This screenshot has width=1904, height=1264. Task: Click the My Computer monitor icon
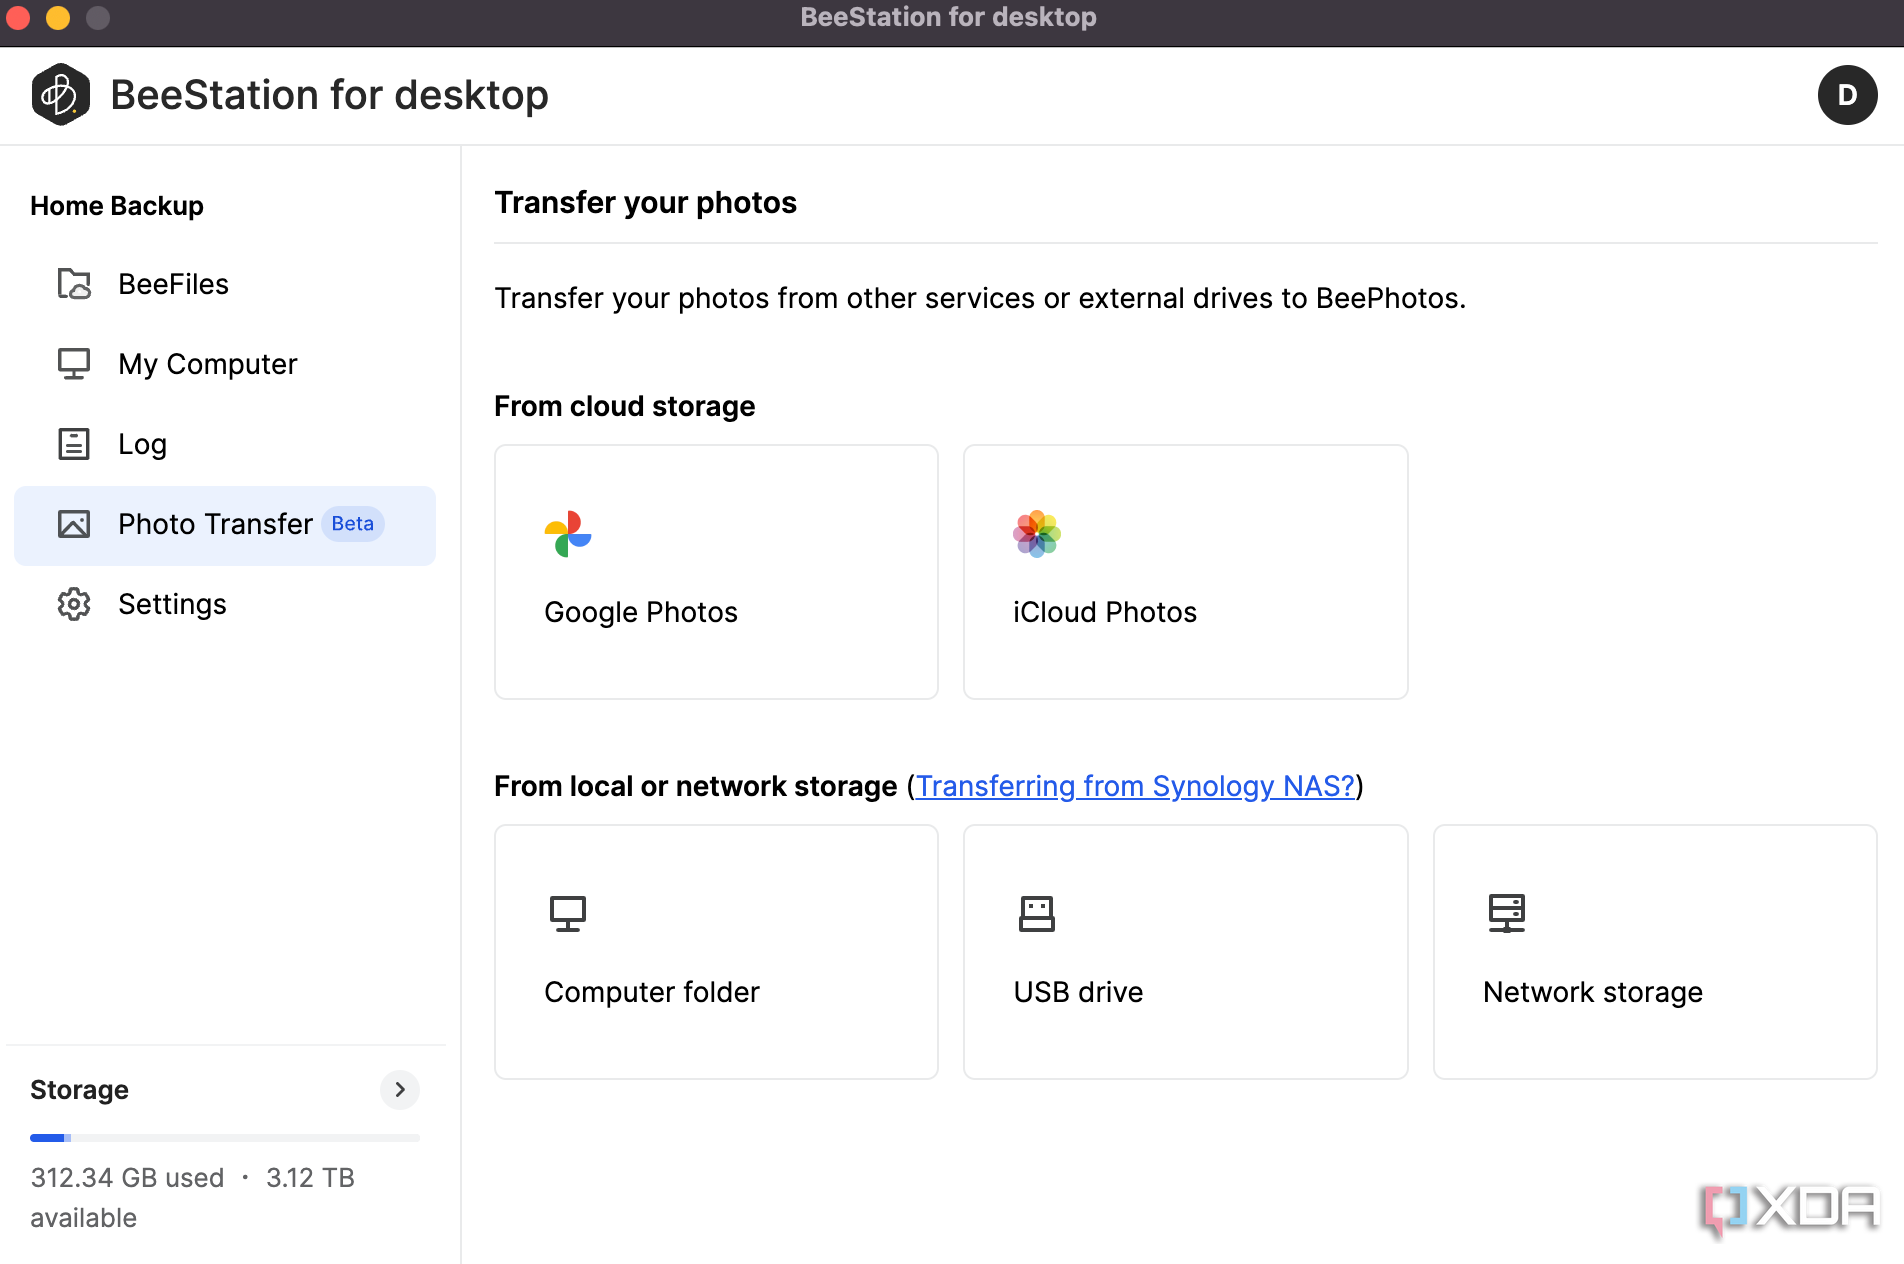tap(74, 364)
